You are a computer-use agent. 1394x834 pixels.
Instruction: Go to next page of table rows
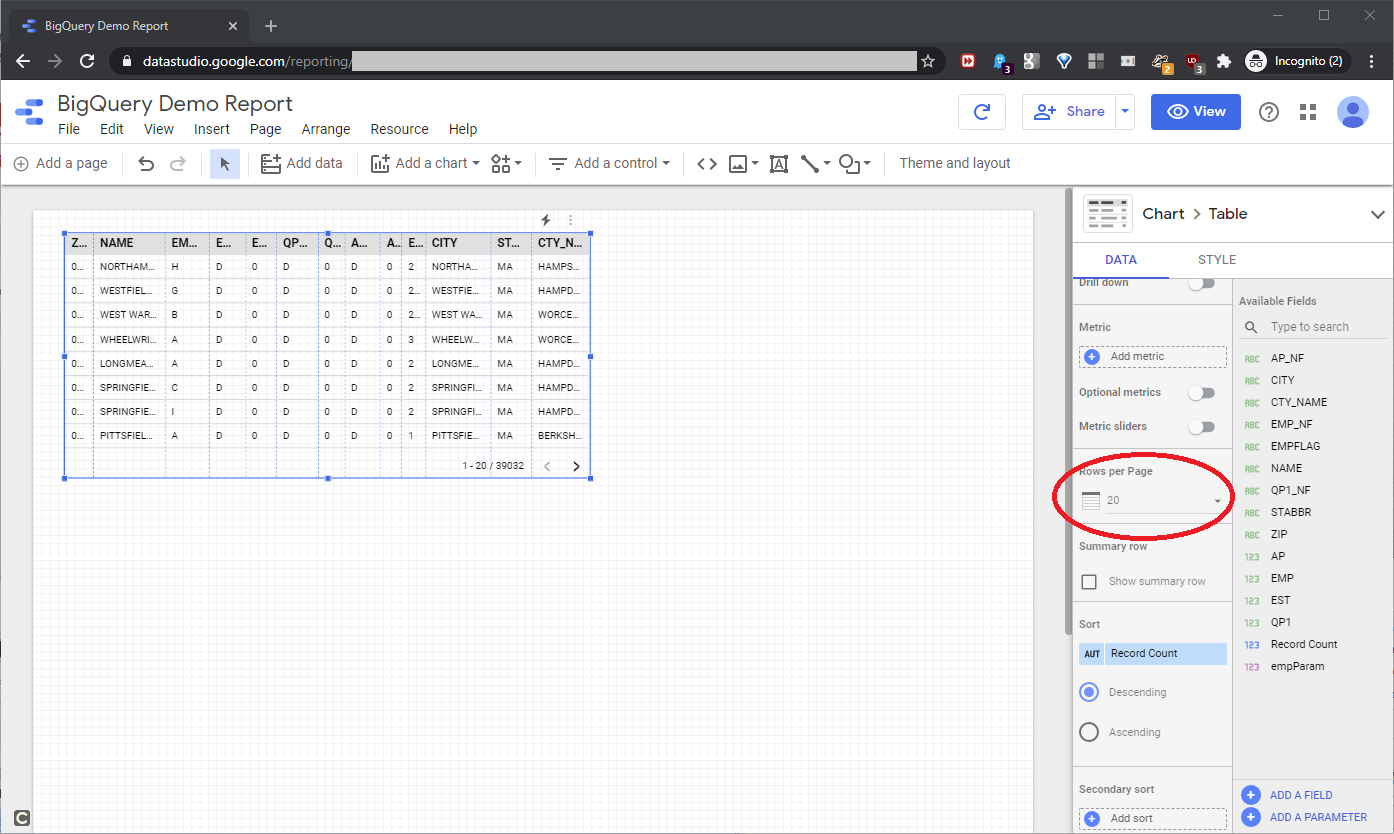(x=576, y=466)
